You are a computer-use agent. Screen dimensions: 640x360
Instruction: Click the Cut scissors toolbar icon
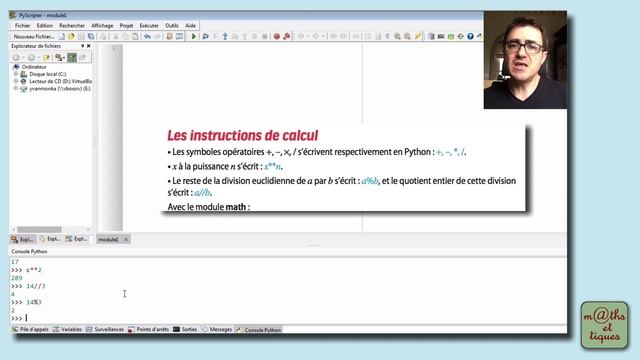116,36
